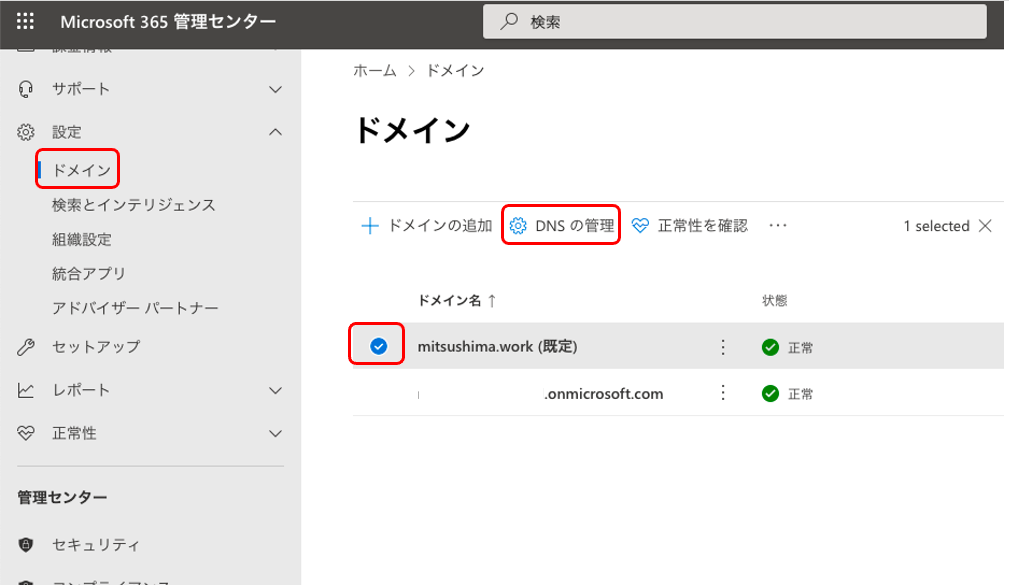Open the toolbar more options ellipsis
The width and height of the screenshot is (1009, 585).
[778, 226]
